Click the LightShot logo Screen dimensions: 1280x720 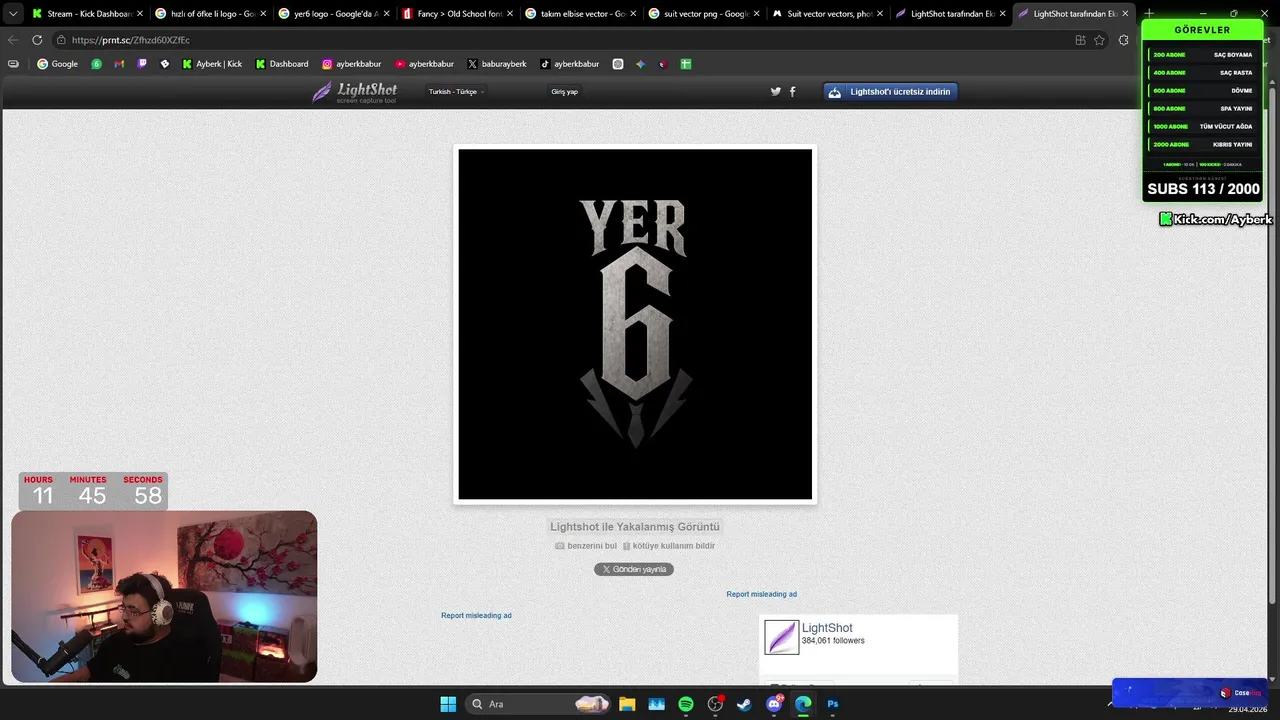click(x=354, y=92)
